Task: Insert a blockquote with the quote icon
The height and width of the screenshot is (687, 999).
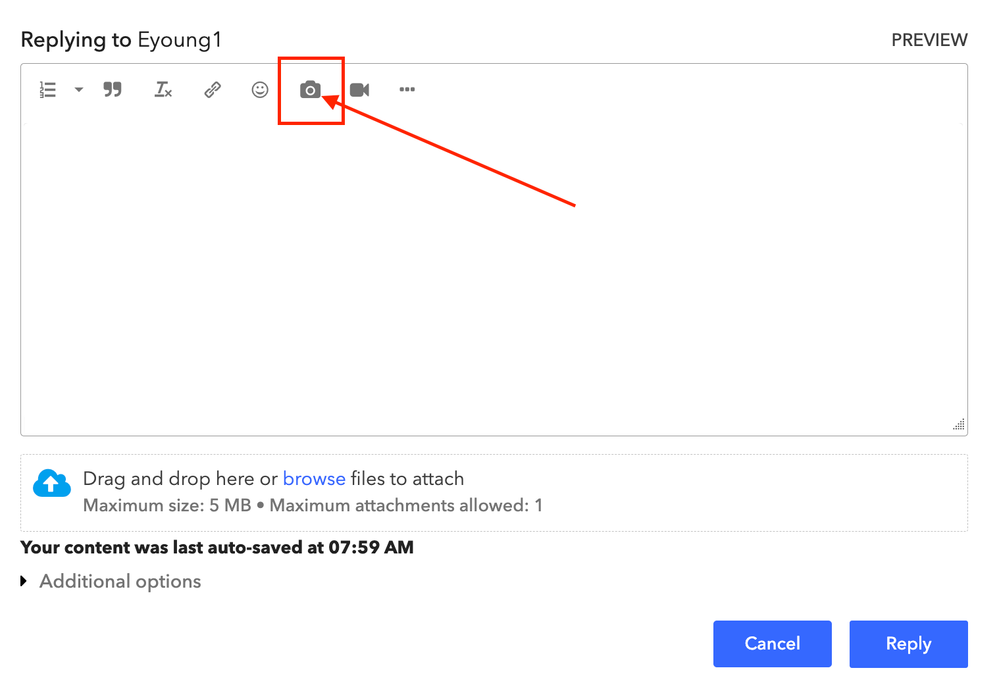Action: pos(113,90)
